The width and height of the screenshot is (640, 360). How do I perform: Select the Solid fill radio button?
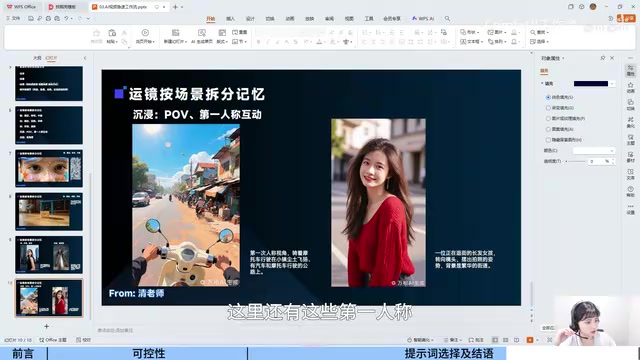(x=548, y=97)
